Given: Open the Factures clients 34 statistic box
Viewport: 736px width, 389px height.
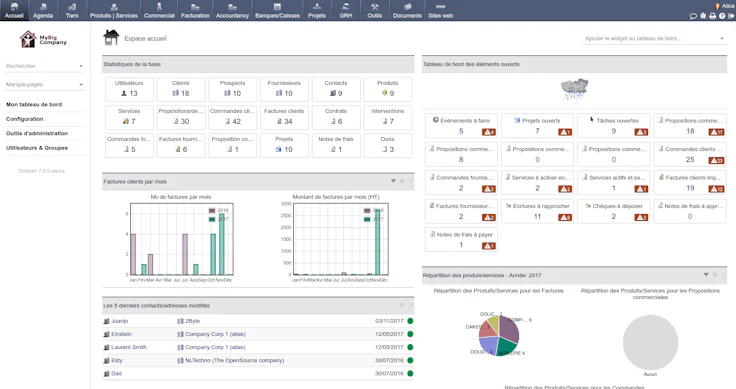Looking at the screenshot, I should 284,117.
